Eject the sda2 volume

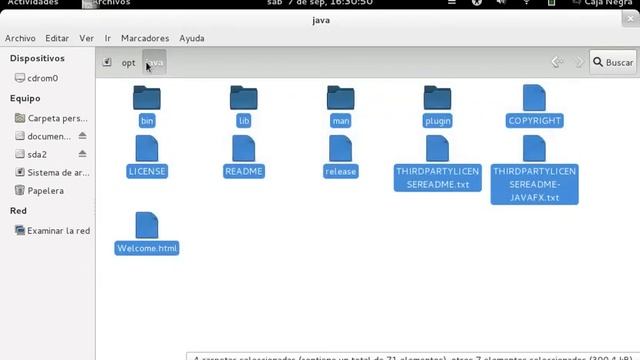(x=82, y=154)
